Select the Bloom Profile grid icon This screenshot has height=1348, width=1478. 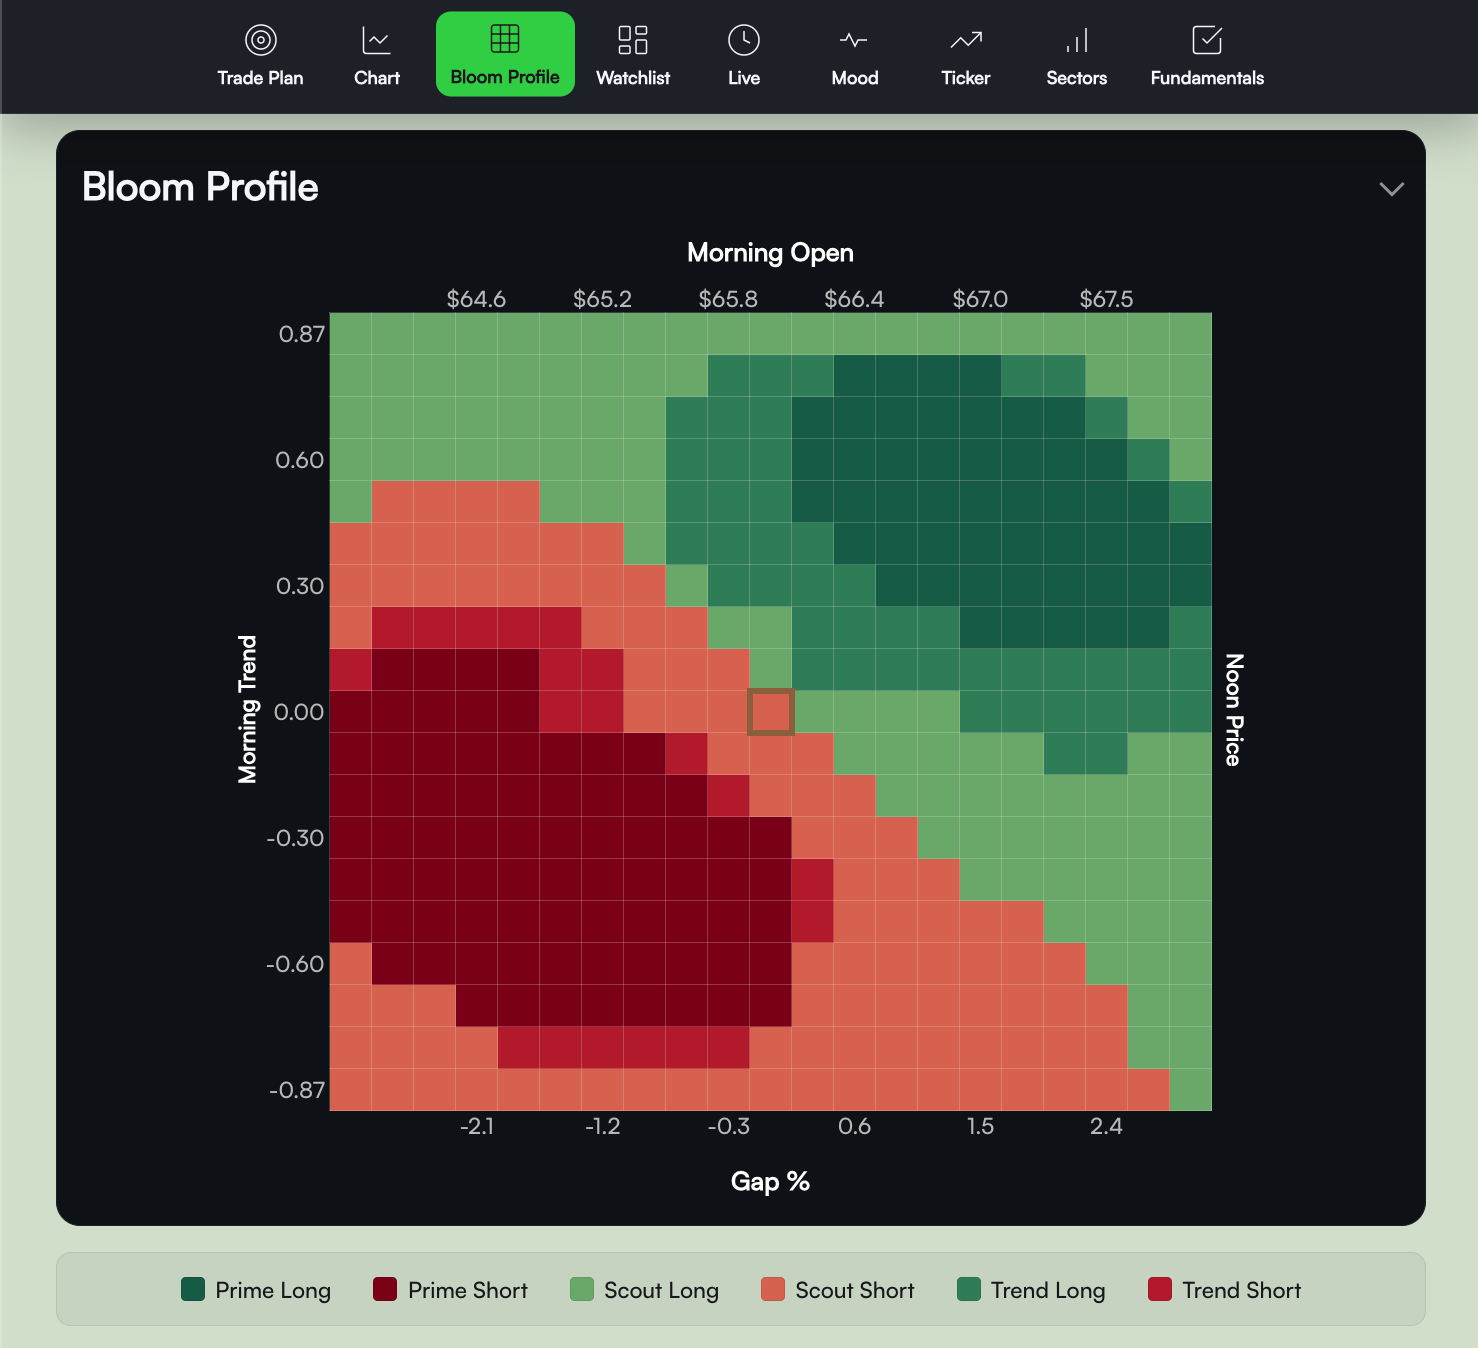pos(505,39)
